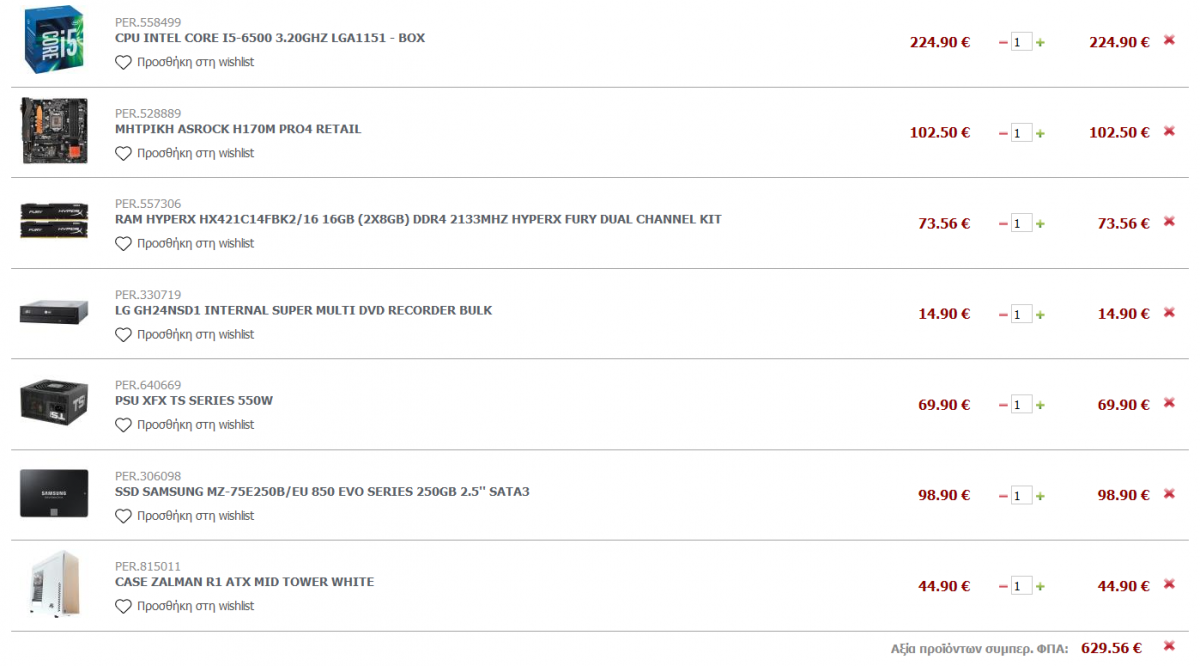Click the Intel Core i5 box thumbnail

(53, 40)
